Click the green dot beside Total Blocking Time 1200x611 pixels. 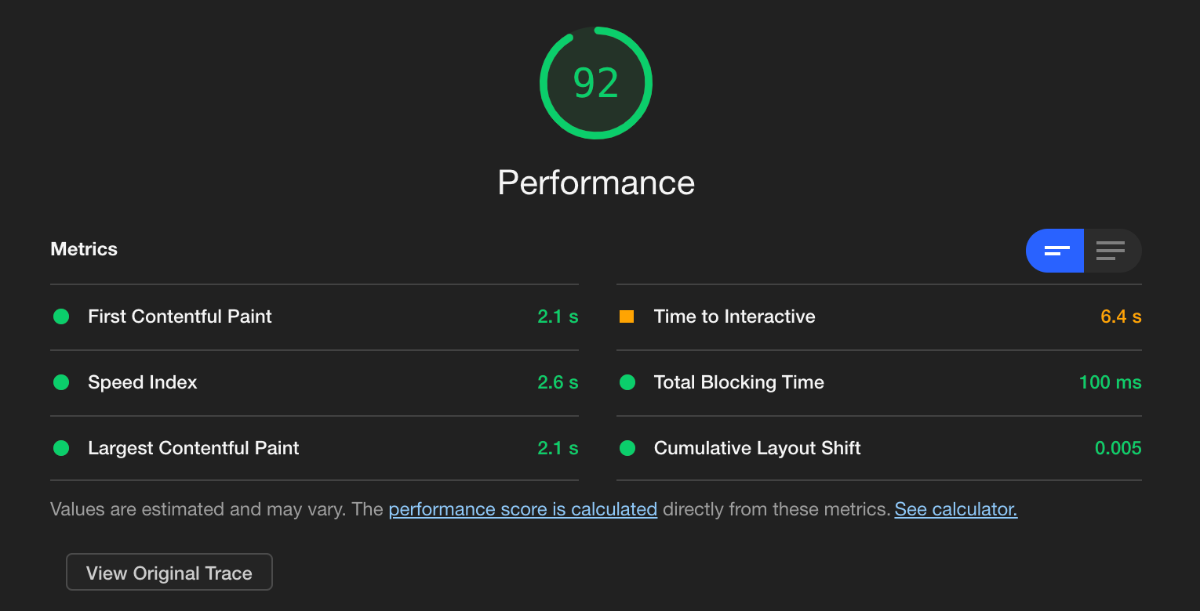click(627, 383)
